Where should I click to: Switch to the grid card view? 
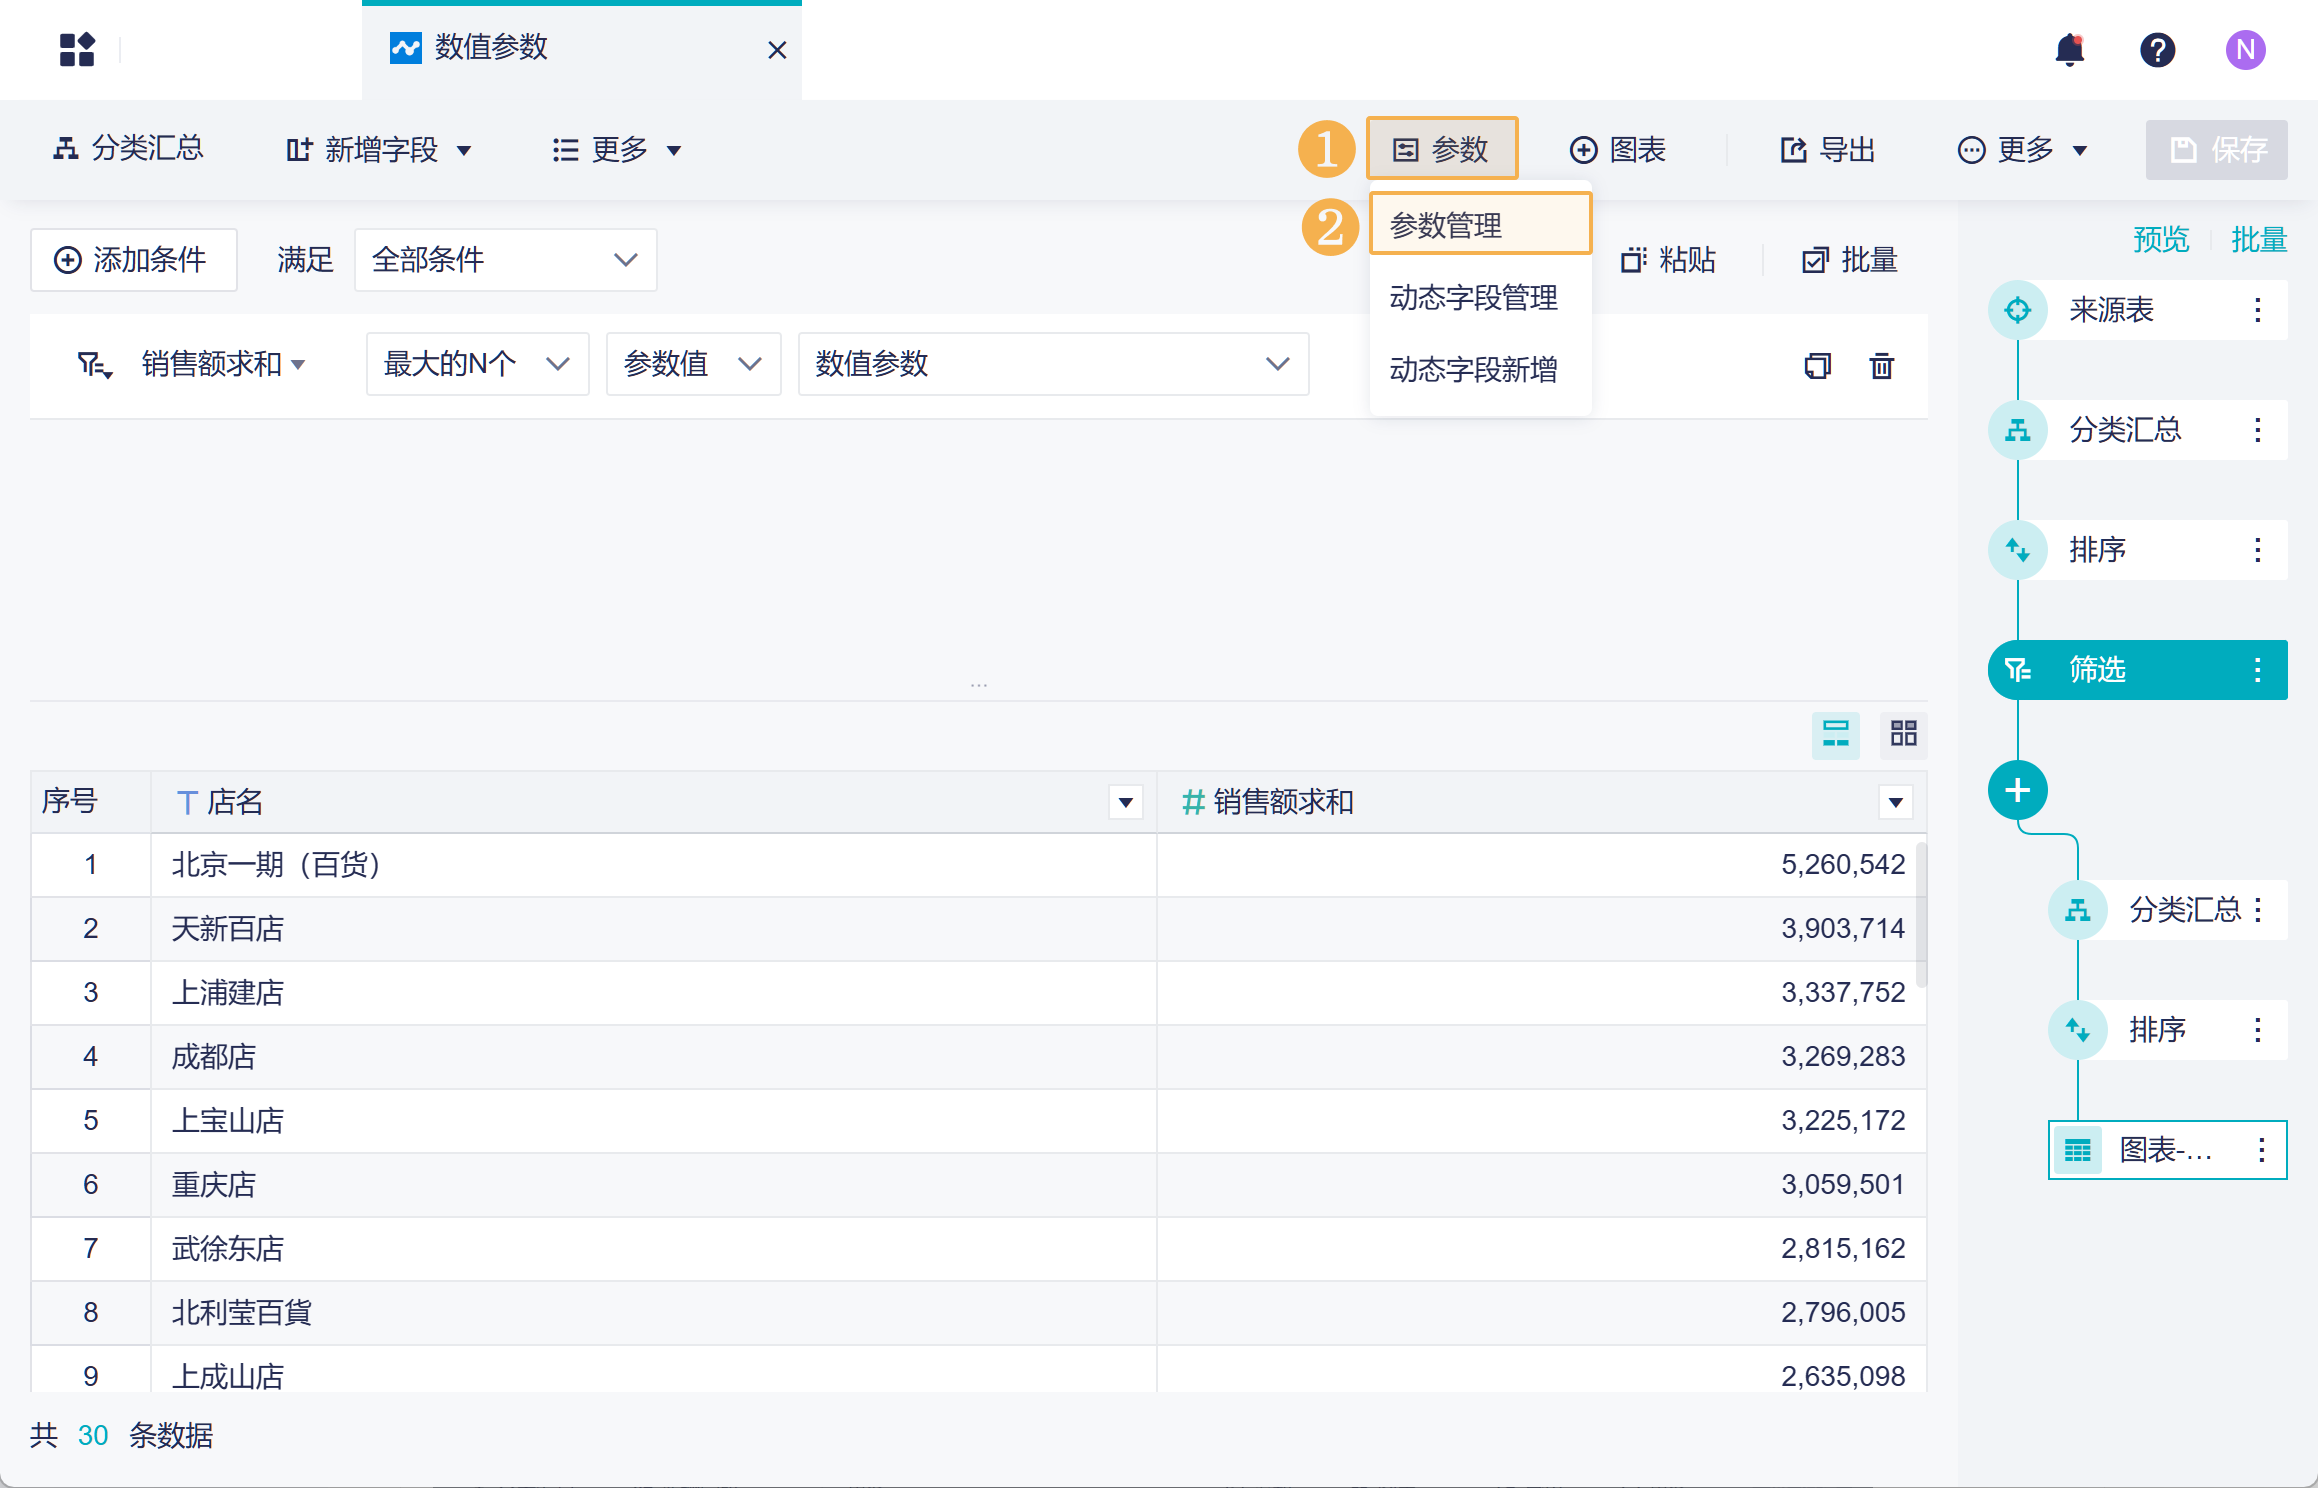pos(1903,735)
